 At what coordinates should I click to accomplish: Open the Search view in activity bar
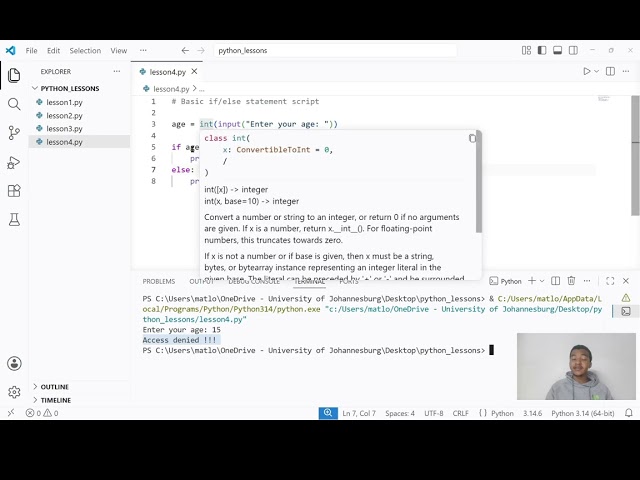tap(14, 104)
